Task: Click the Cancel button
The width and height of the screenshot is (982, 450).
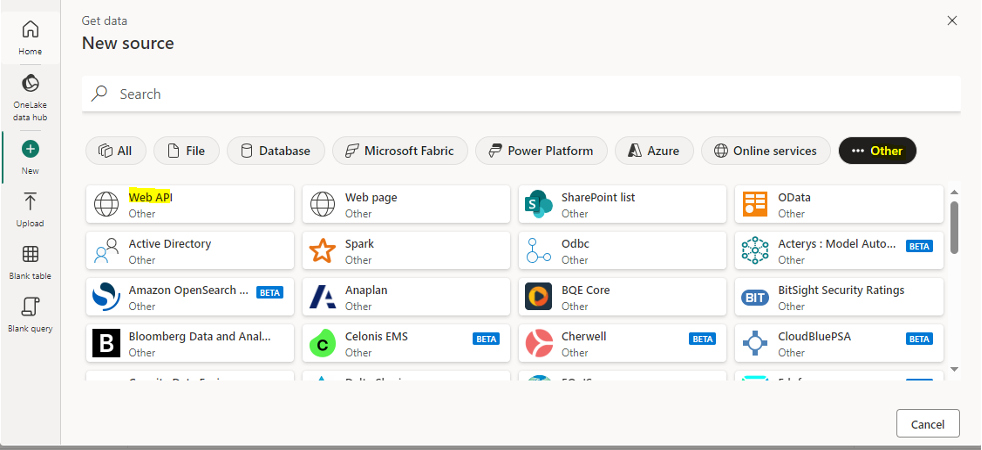Action: [x=928, y=424]
